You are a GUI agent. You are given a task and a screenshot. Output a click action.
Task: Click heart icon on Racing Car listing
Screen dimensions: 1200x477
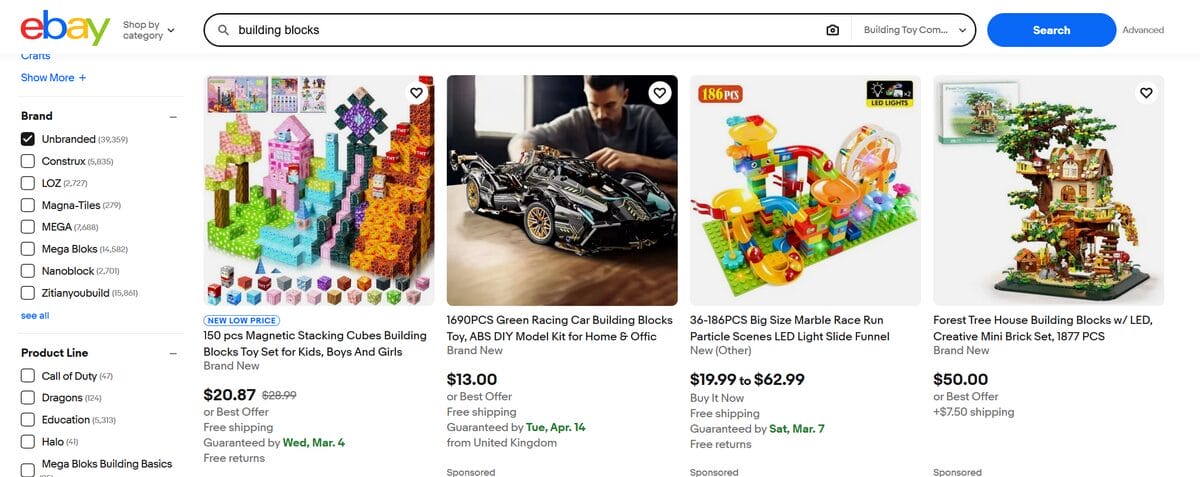pyautogui.click(x=660, y=93)
